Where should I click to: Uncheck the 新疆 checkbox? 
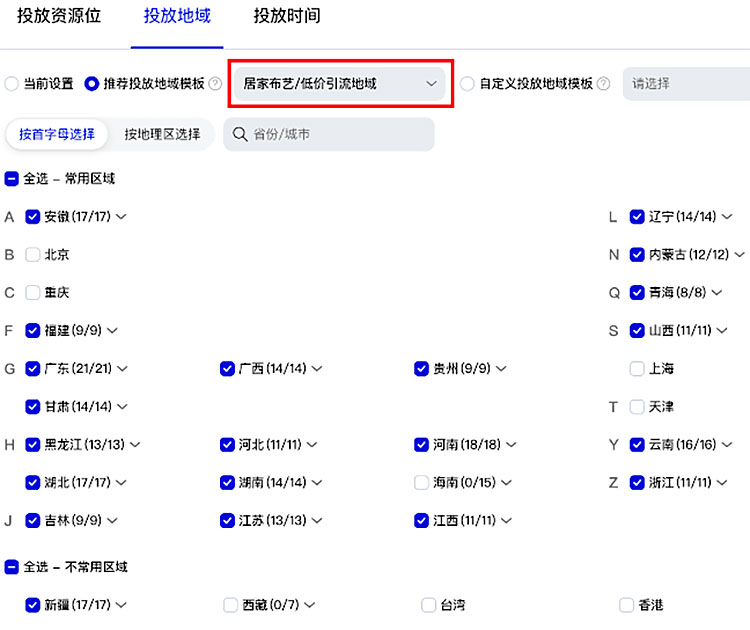33,605
